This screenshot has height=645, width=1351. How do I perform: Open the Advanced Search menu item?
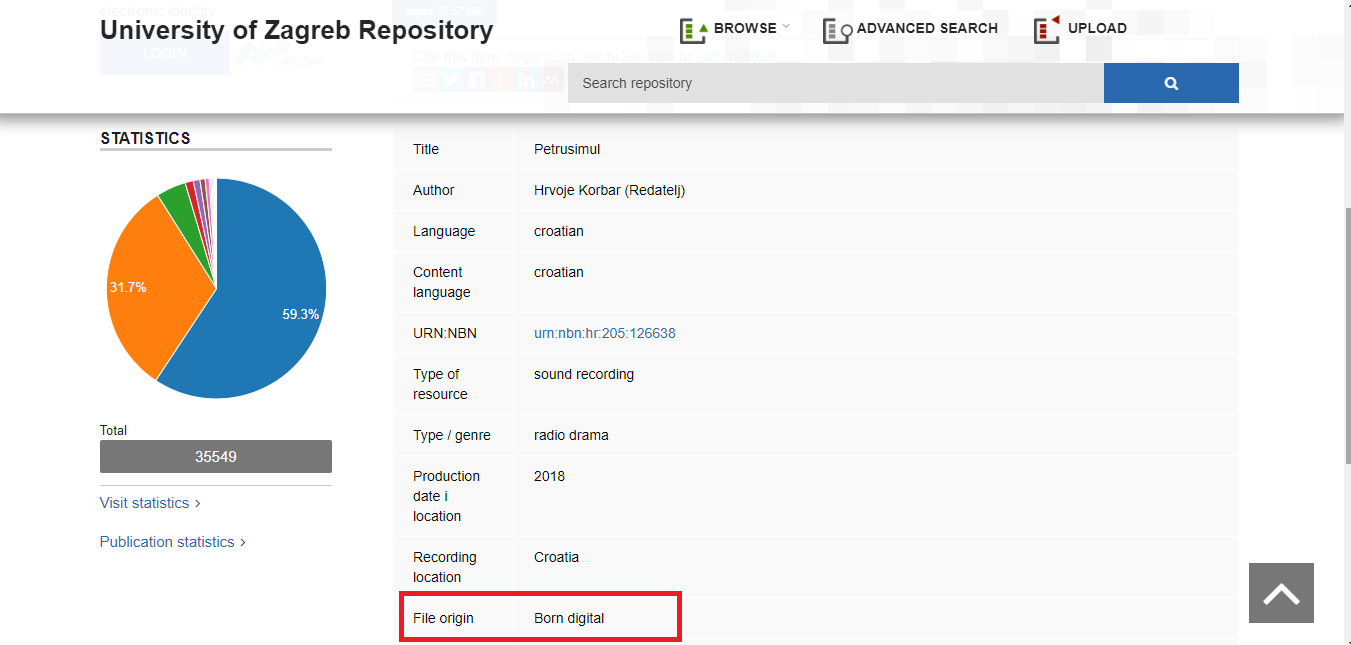tap(926, 28)
